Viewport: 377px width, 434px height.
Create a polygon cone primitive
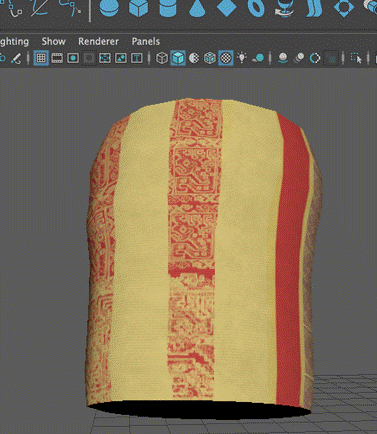(197, 7)
